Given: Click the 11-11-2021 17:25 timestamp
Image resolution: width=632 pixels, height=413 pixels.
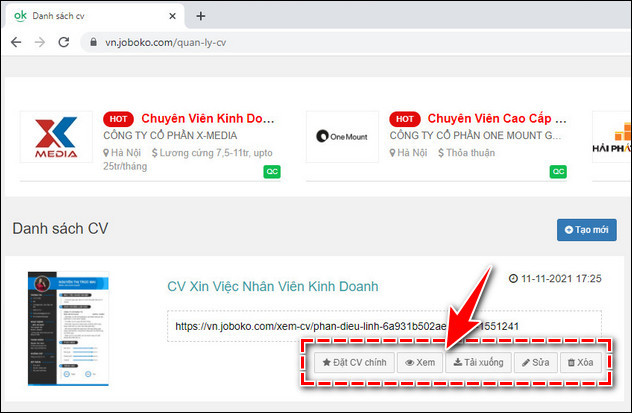Looking at the screenshot, I should coord(555,278).
